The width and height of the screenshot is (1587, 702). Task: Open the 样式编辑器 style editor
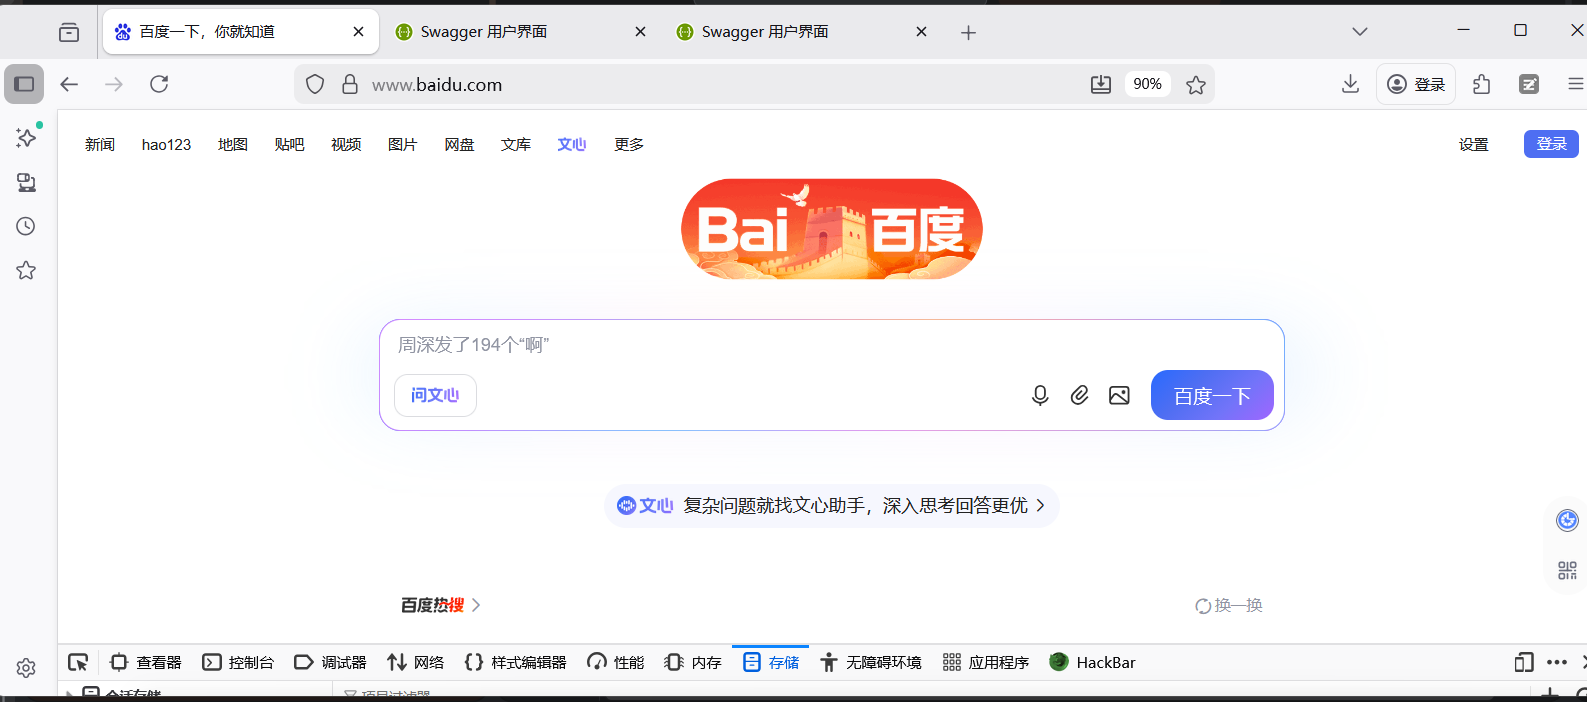point(515,662)
